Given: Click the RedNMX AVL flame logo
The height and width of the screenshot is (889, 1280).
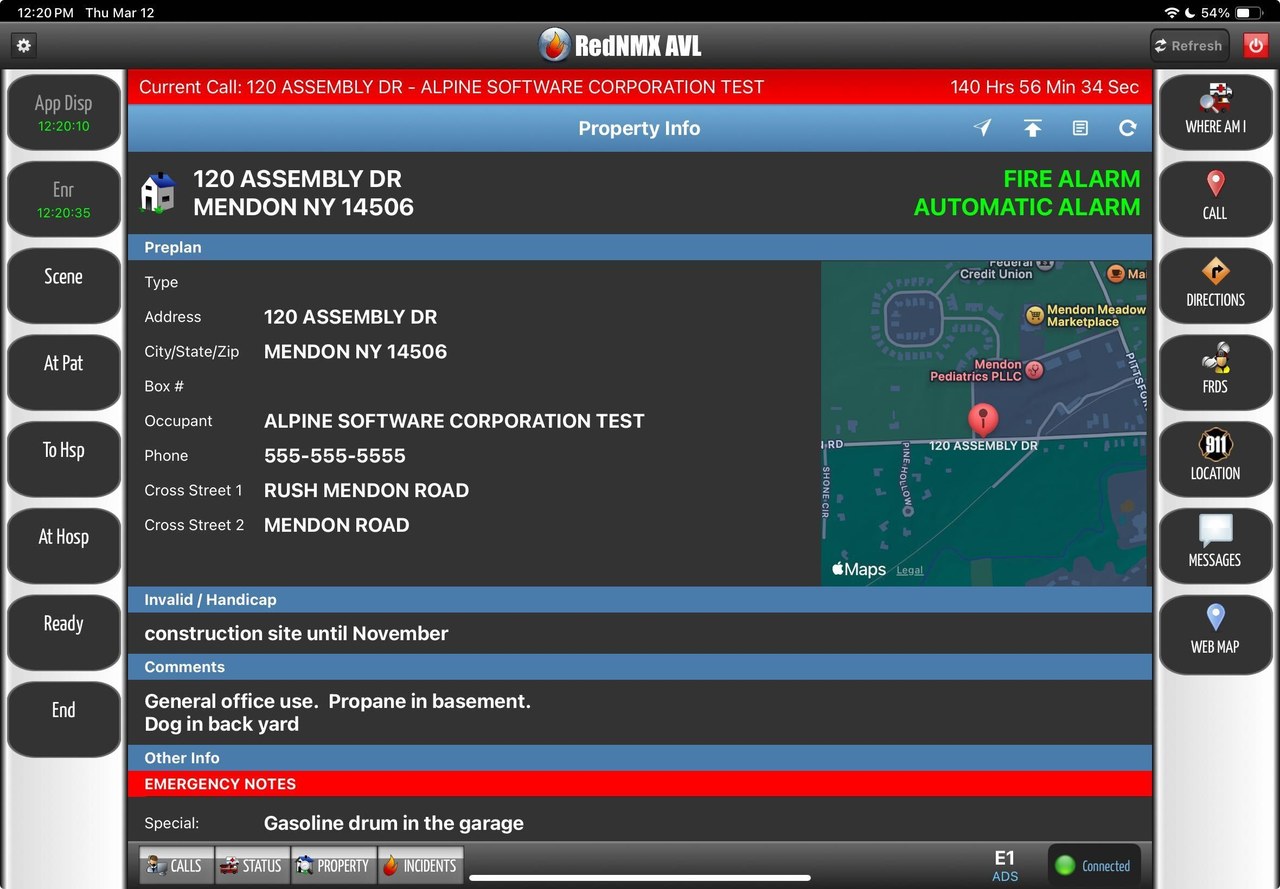Looking at the screenshot, I should (554, 45).
